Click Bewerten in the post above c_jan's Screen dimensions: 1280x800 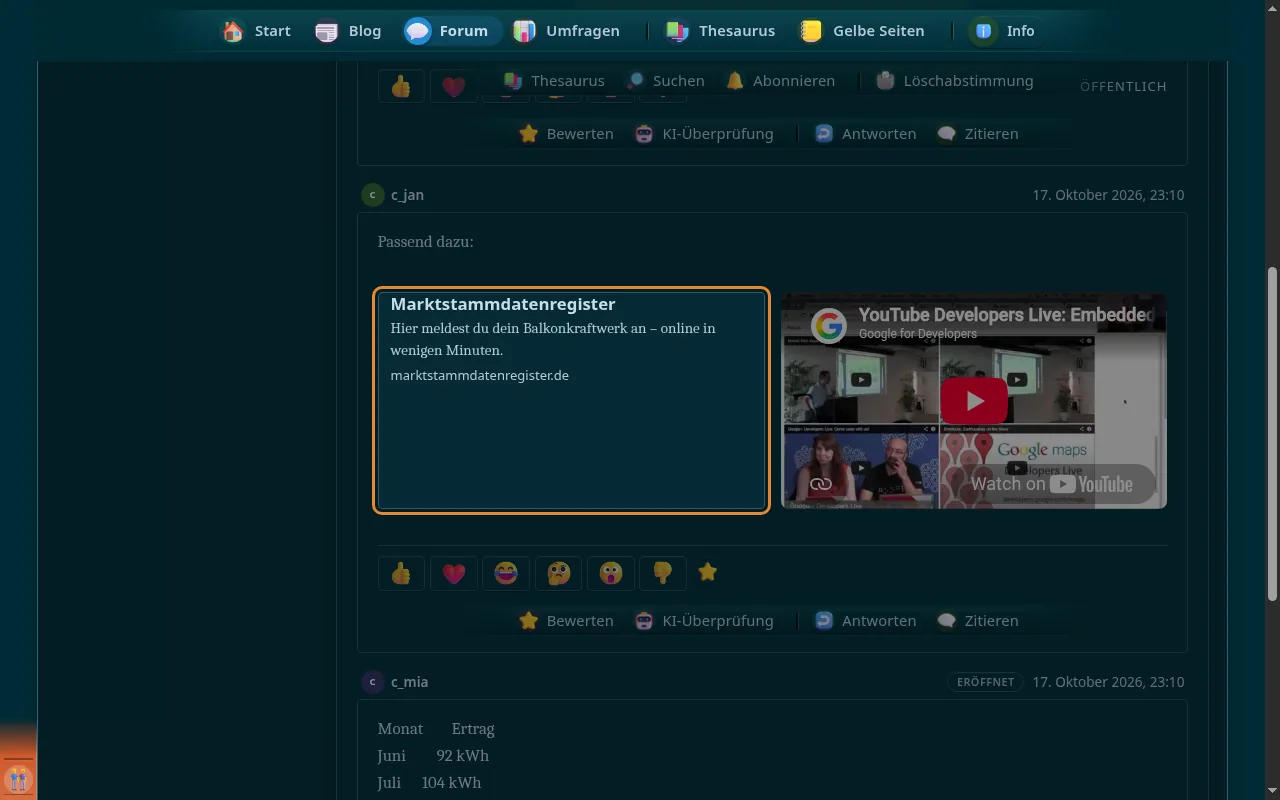[x=566, y=134]
